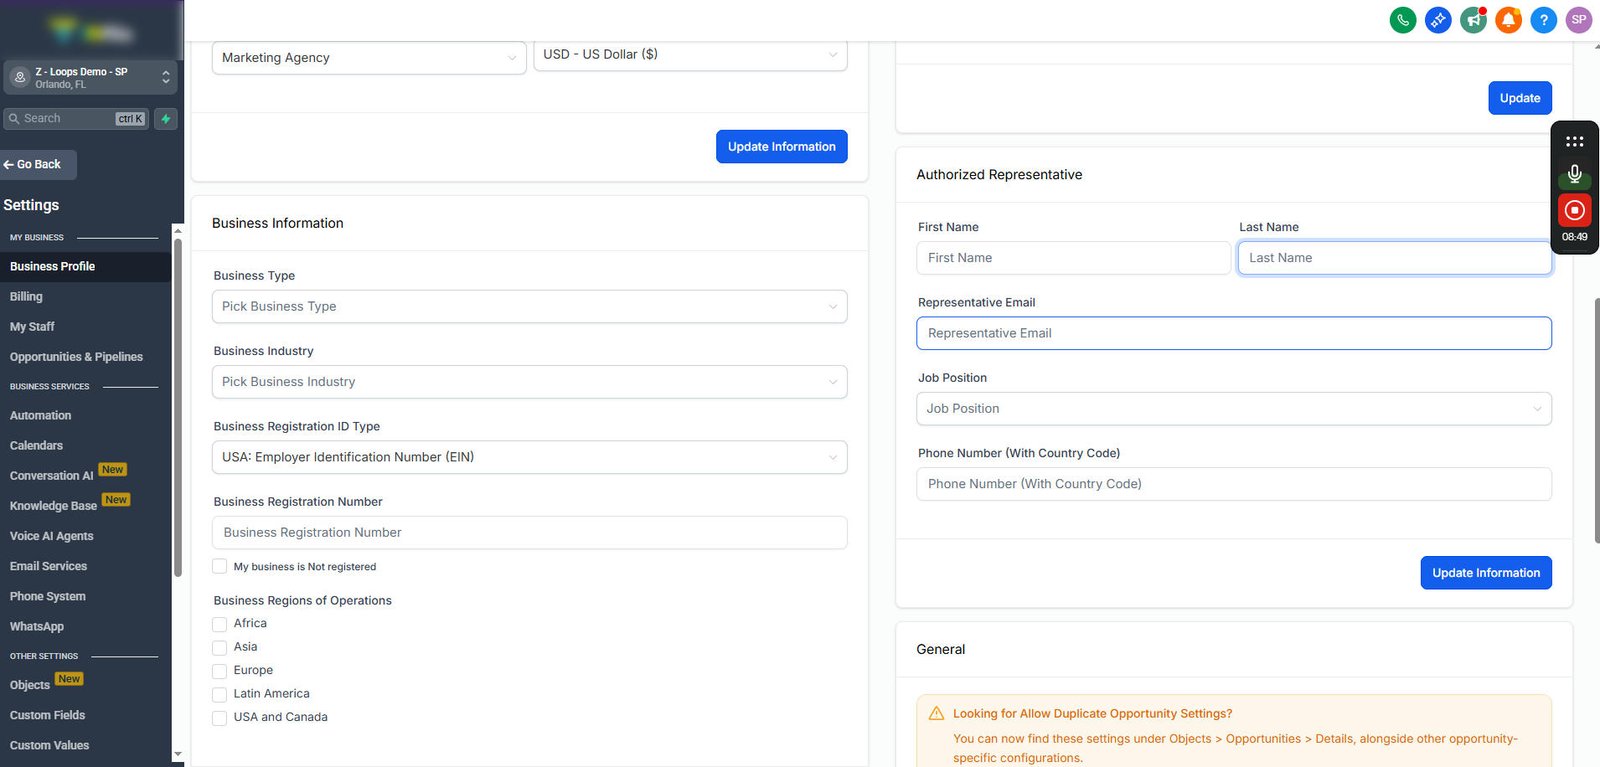1600x767 pixels.
Task: Open the orange bell notifications icon
Action: pos(1508,20)
